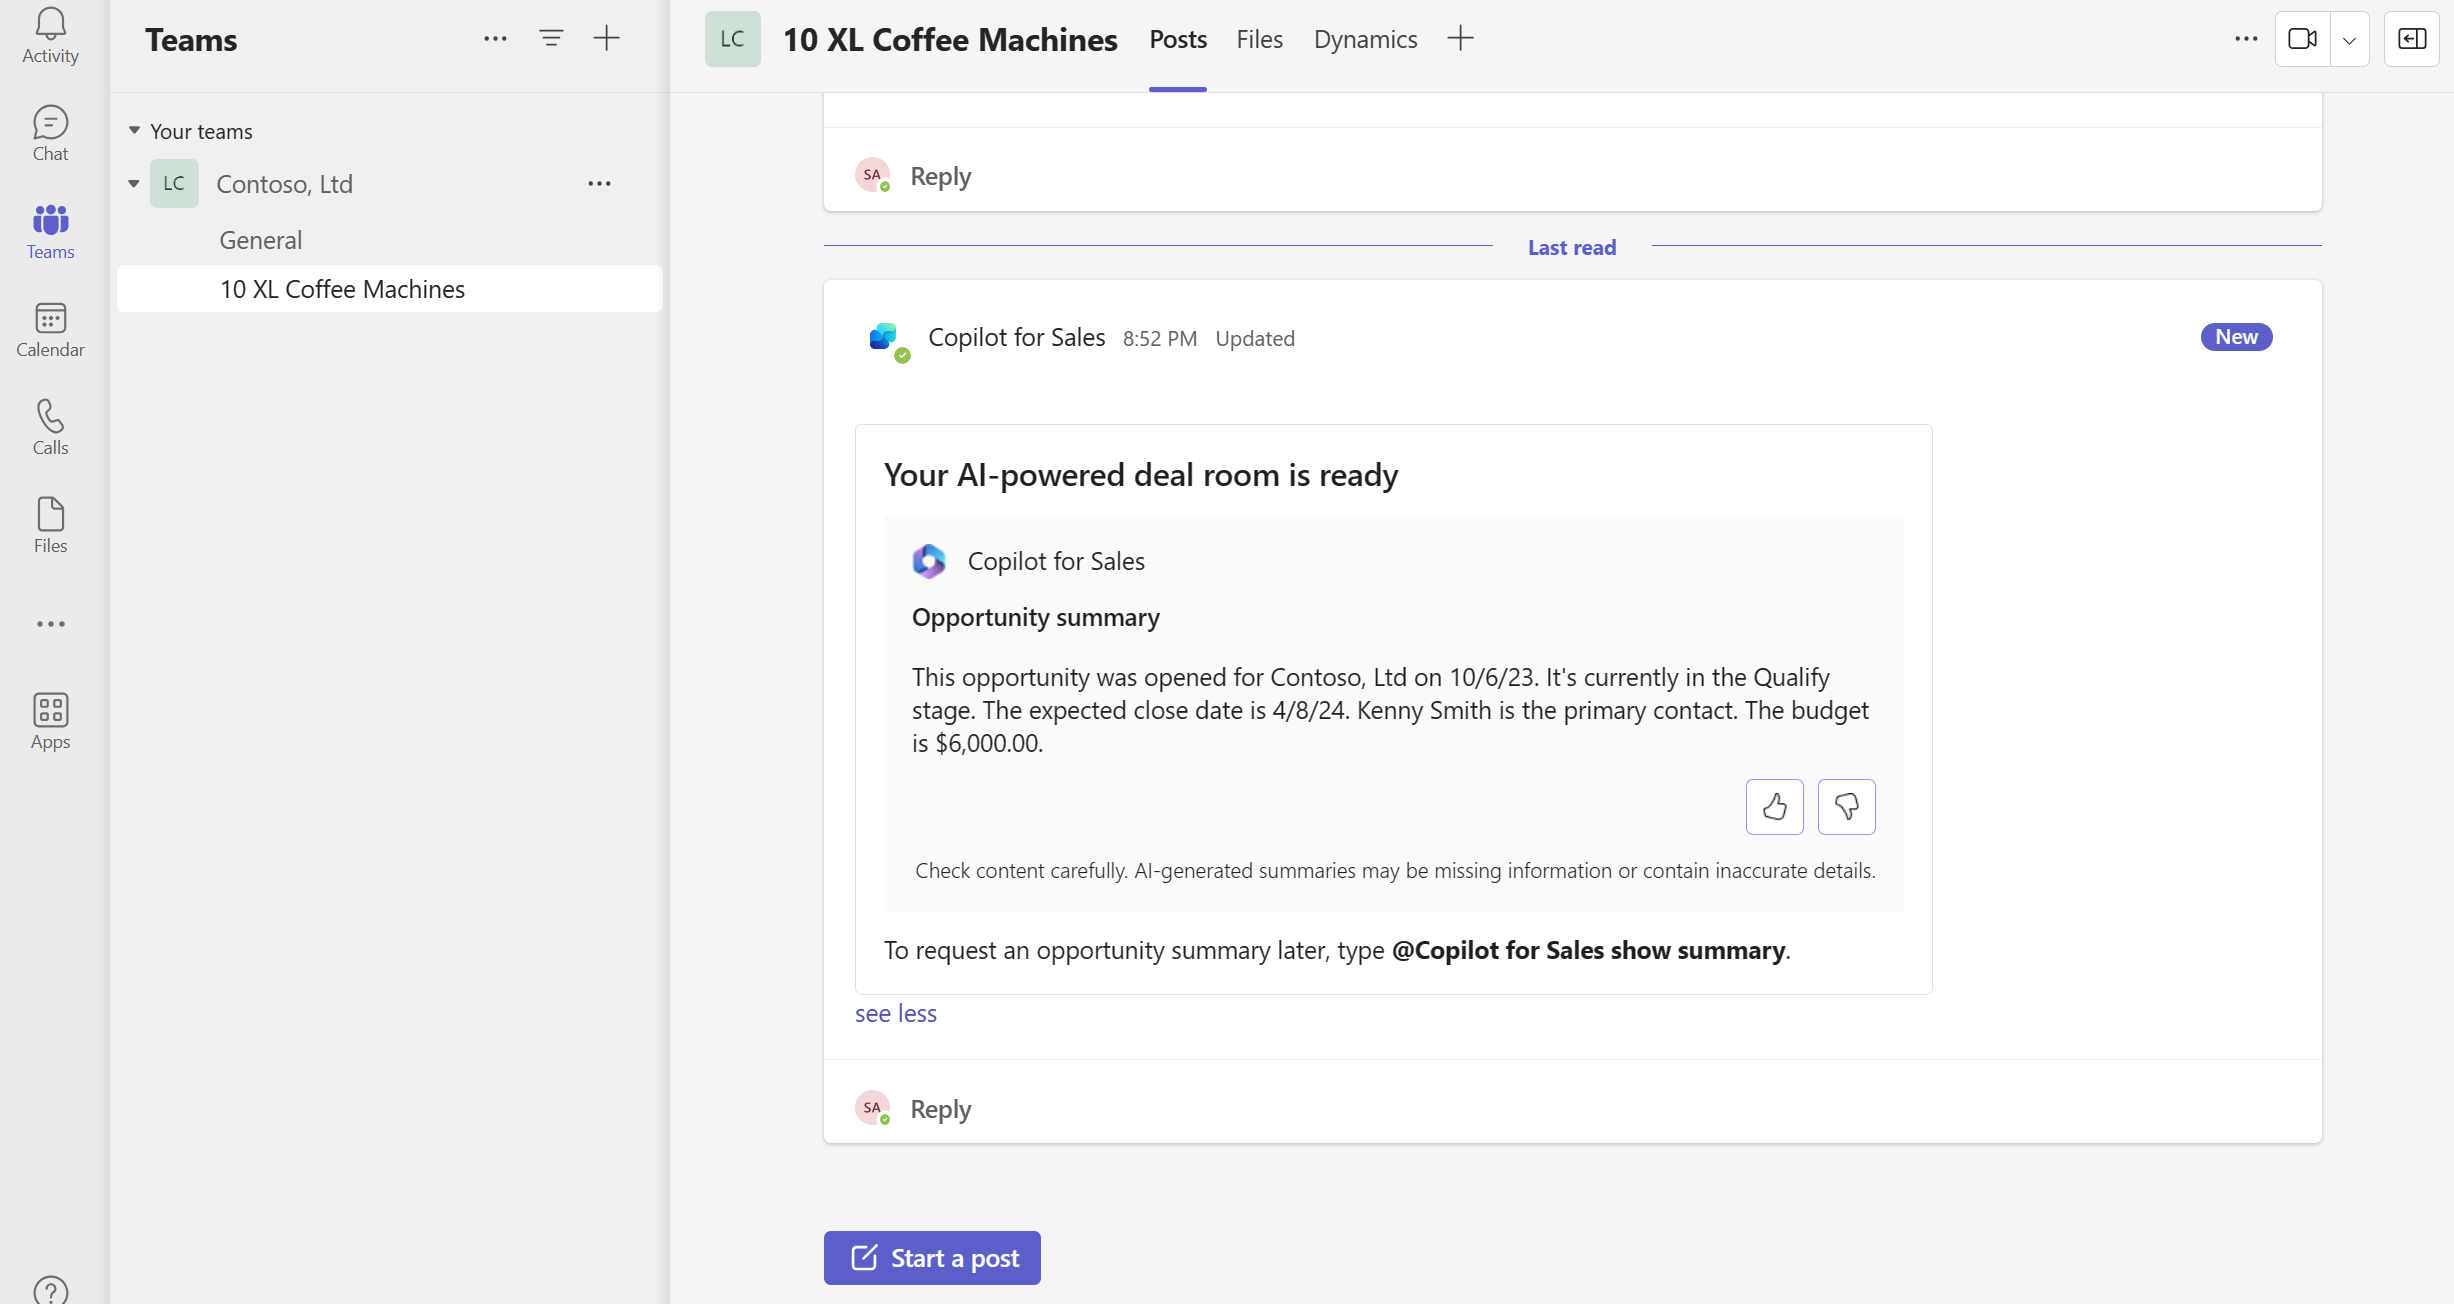
Task: Click Start a post button
Action: [x=933, y=1257]
